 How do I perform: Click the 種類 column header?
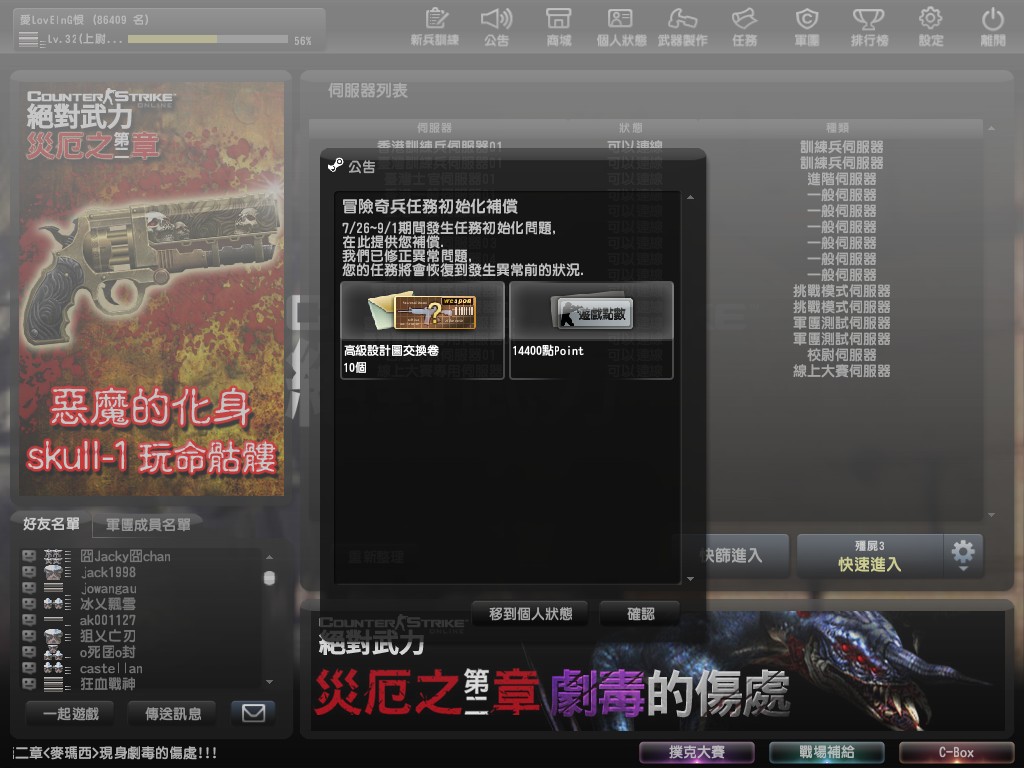click(x=837, y=128)
